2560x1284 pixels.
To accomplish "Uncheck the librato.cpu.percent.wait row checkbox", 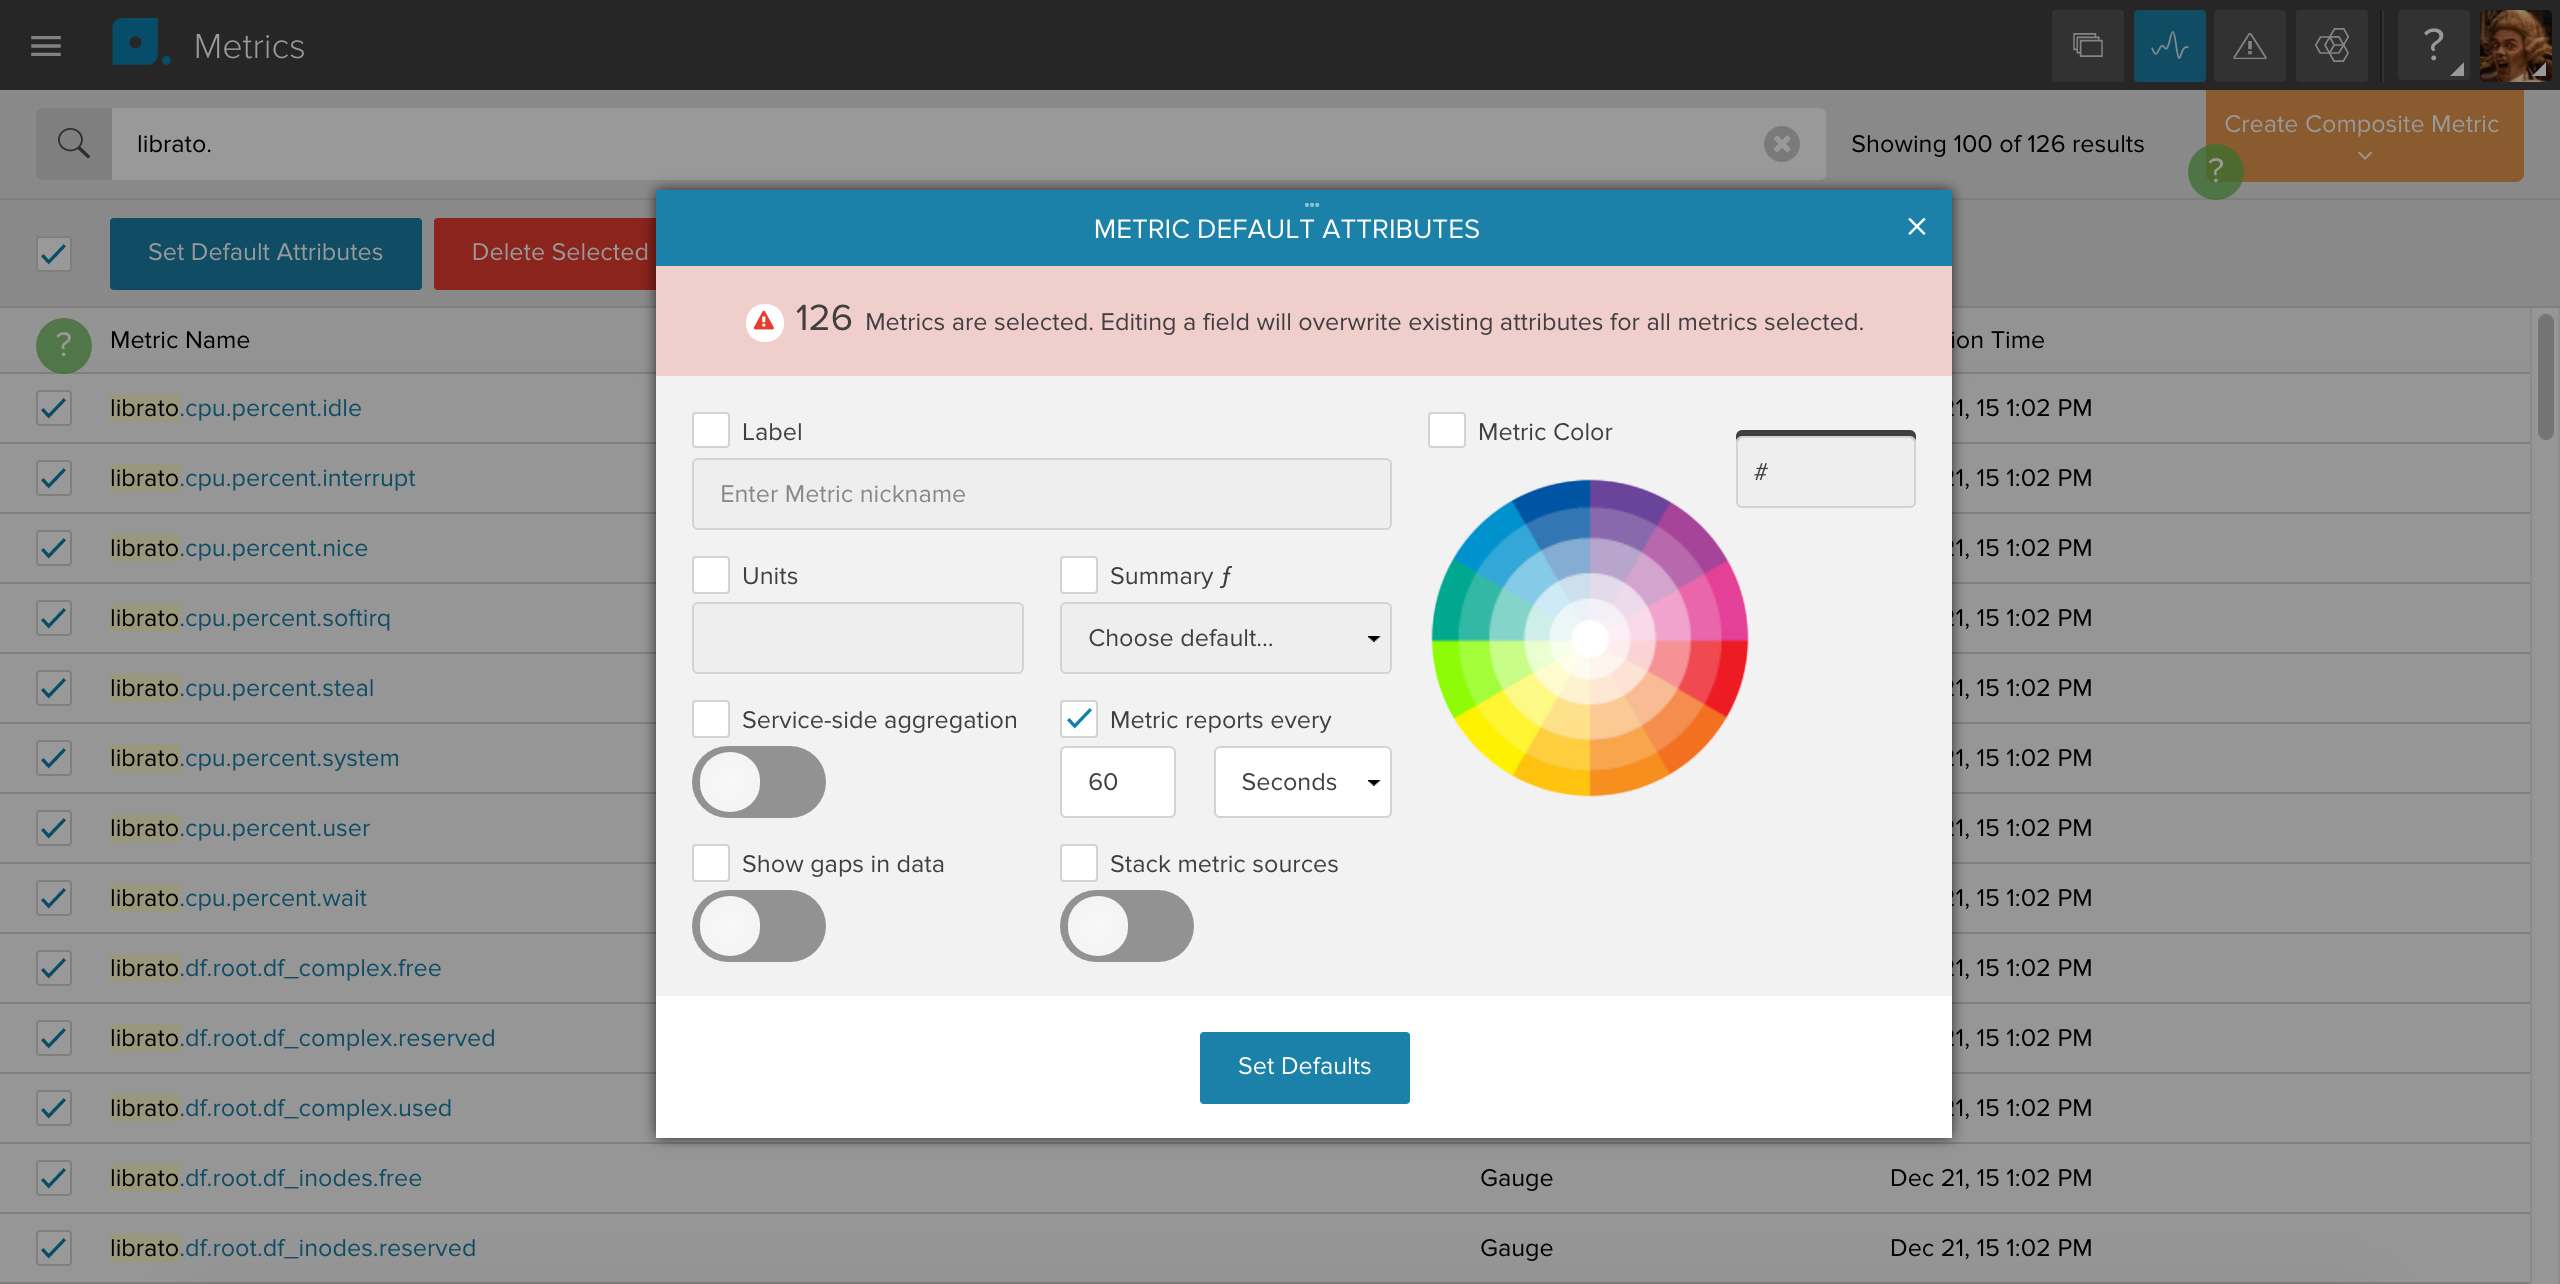I will point(54,898).
